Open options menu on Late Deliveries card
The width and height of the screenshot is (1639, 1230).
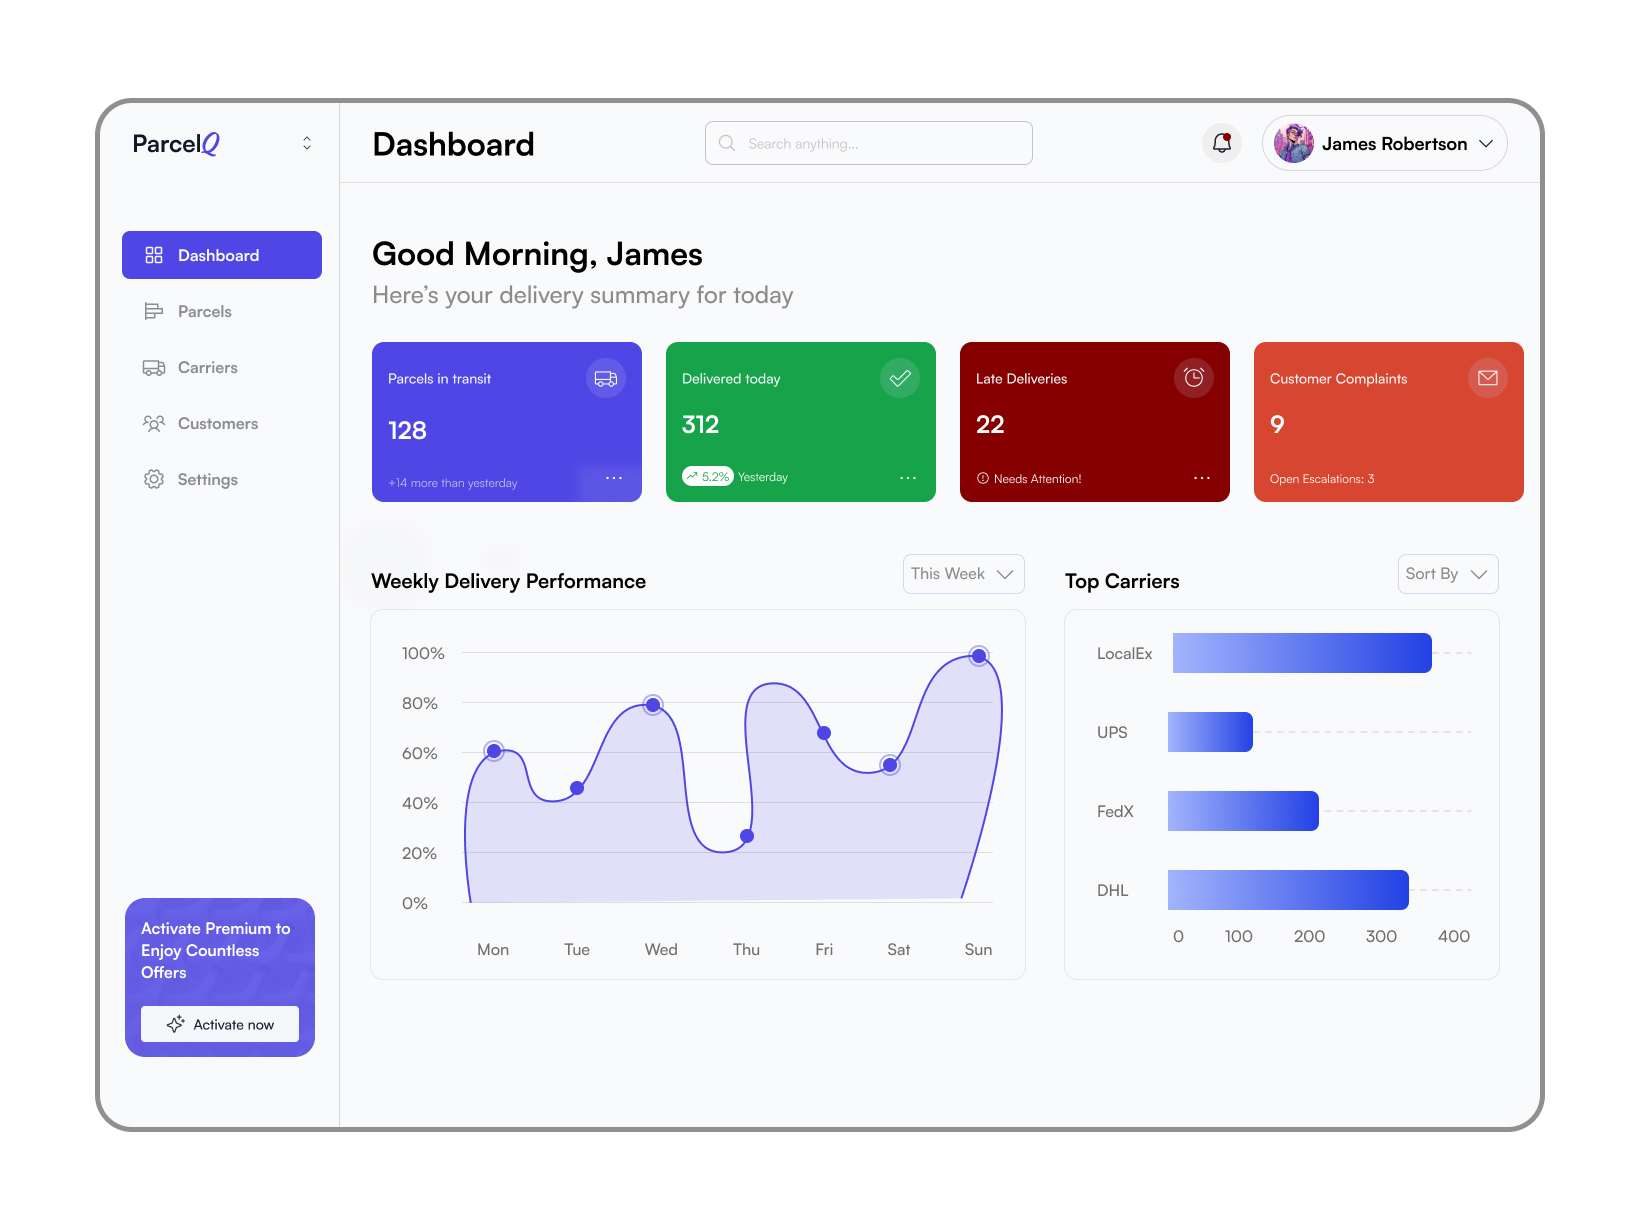[x=1201, y=479]
